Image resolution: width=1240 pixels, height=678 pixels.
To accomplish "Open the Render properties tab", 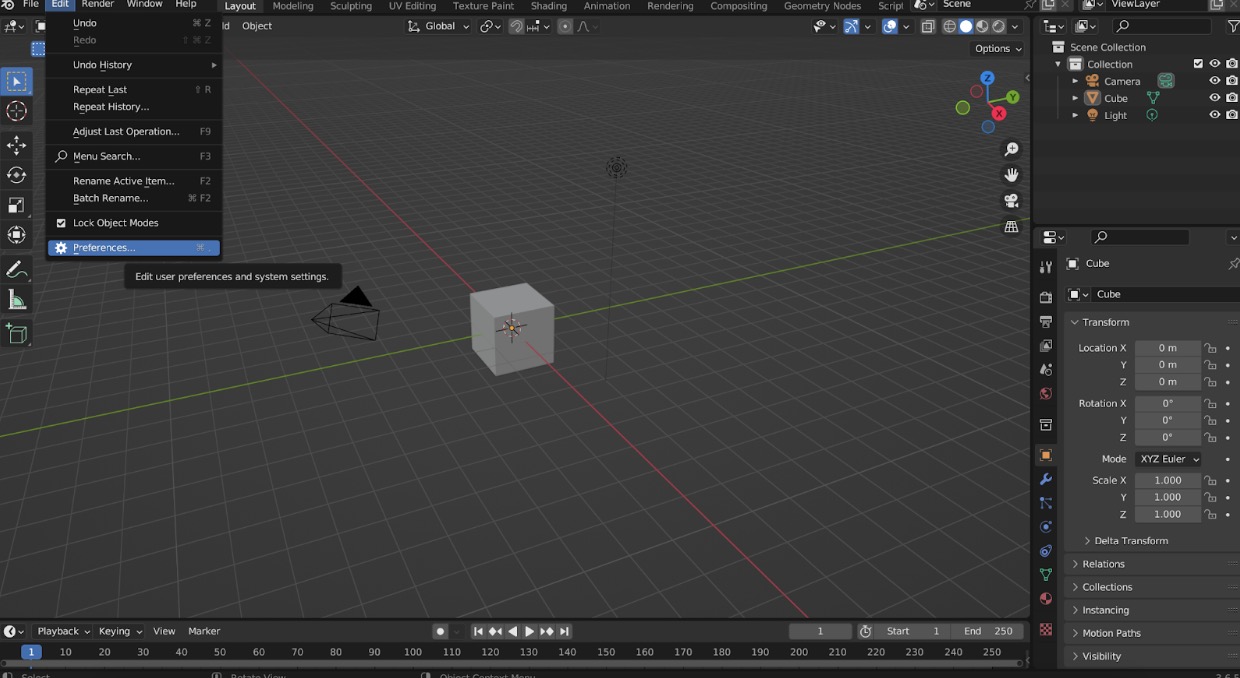I will coord(1046,298).
